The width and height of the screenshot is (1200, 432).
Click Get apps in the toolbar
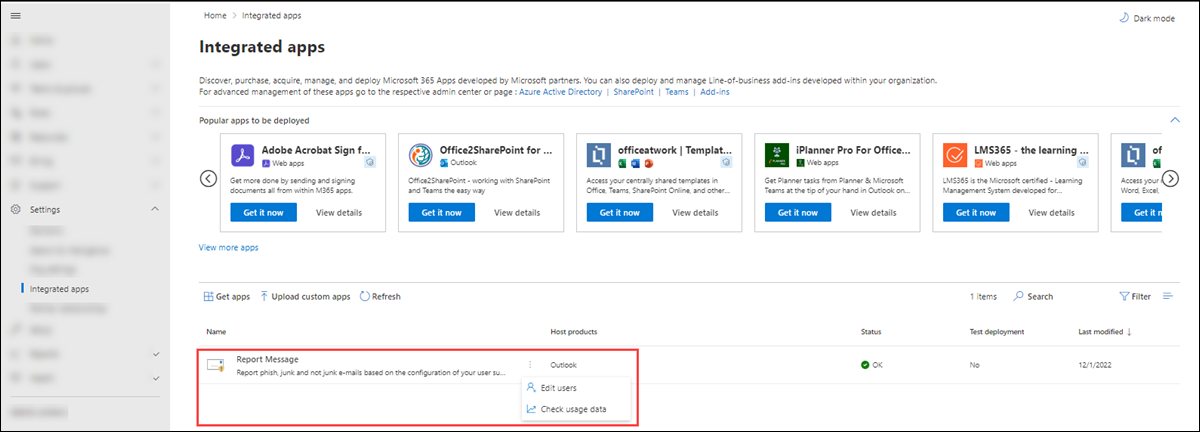(x=226, y=297)
